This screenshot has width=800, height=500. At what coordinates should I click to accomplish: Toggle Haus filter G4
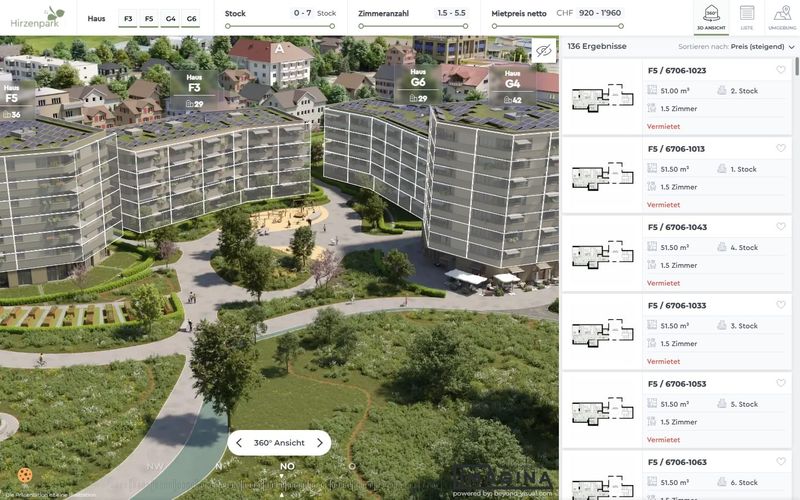(x=170, y=18)
